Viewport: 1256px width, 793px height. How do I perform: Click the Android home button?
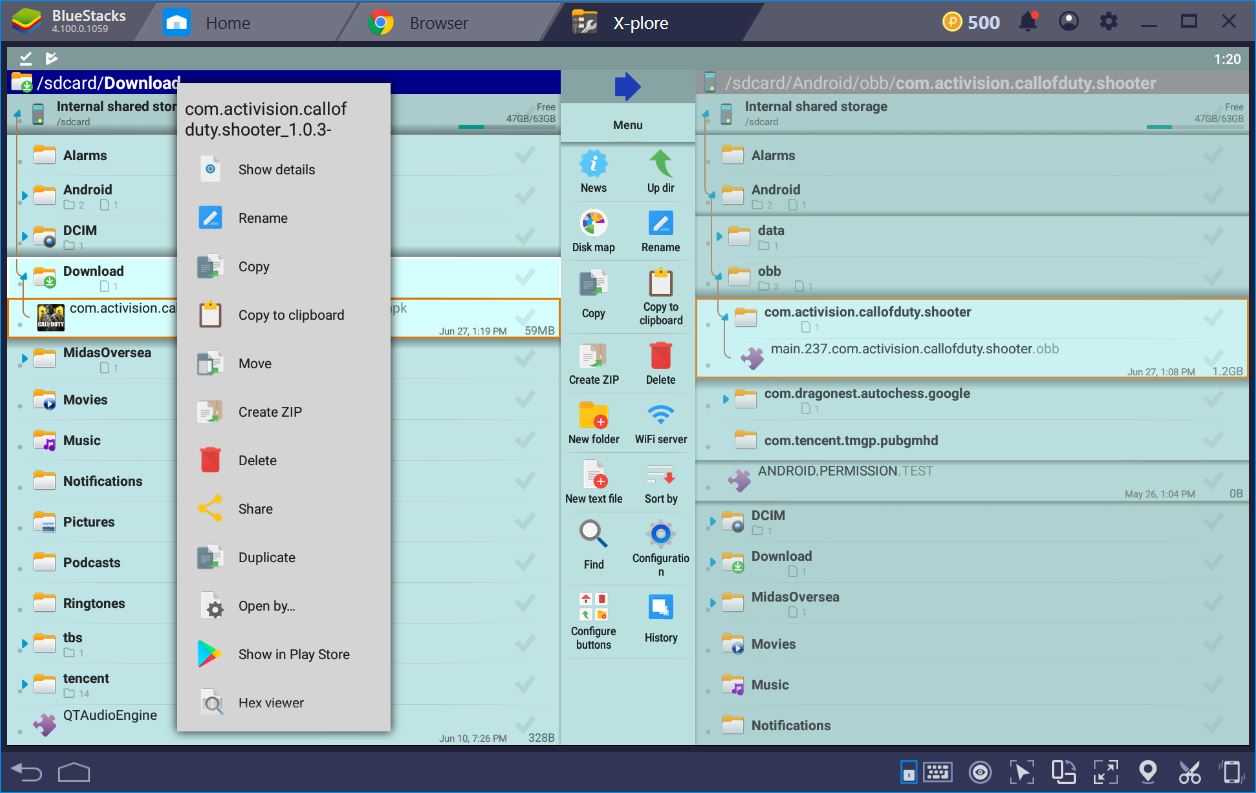coord(74,772)
